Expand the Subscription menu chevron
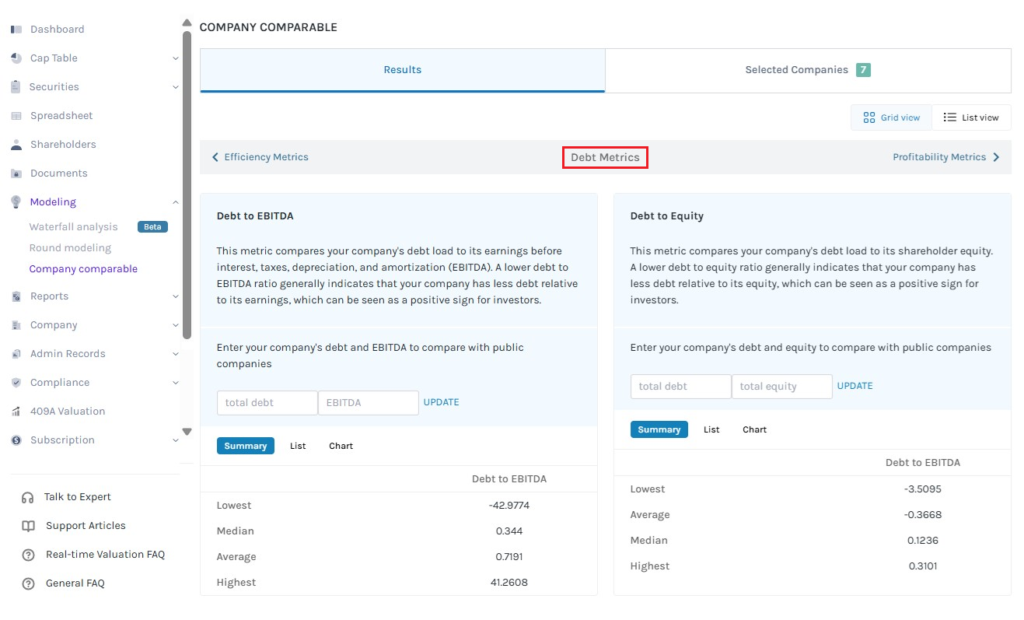Viewport: 1024px width, 620px height. coord(175,440)
